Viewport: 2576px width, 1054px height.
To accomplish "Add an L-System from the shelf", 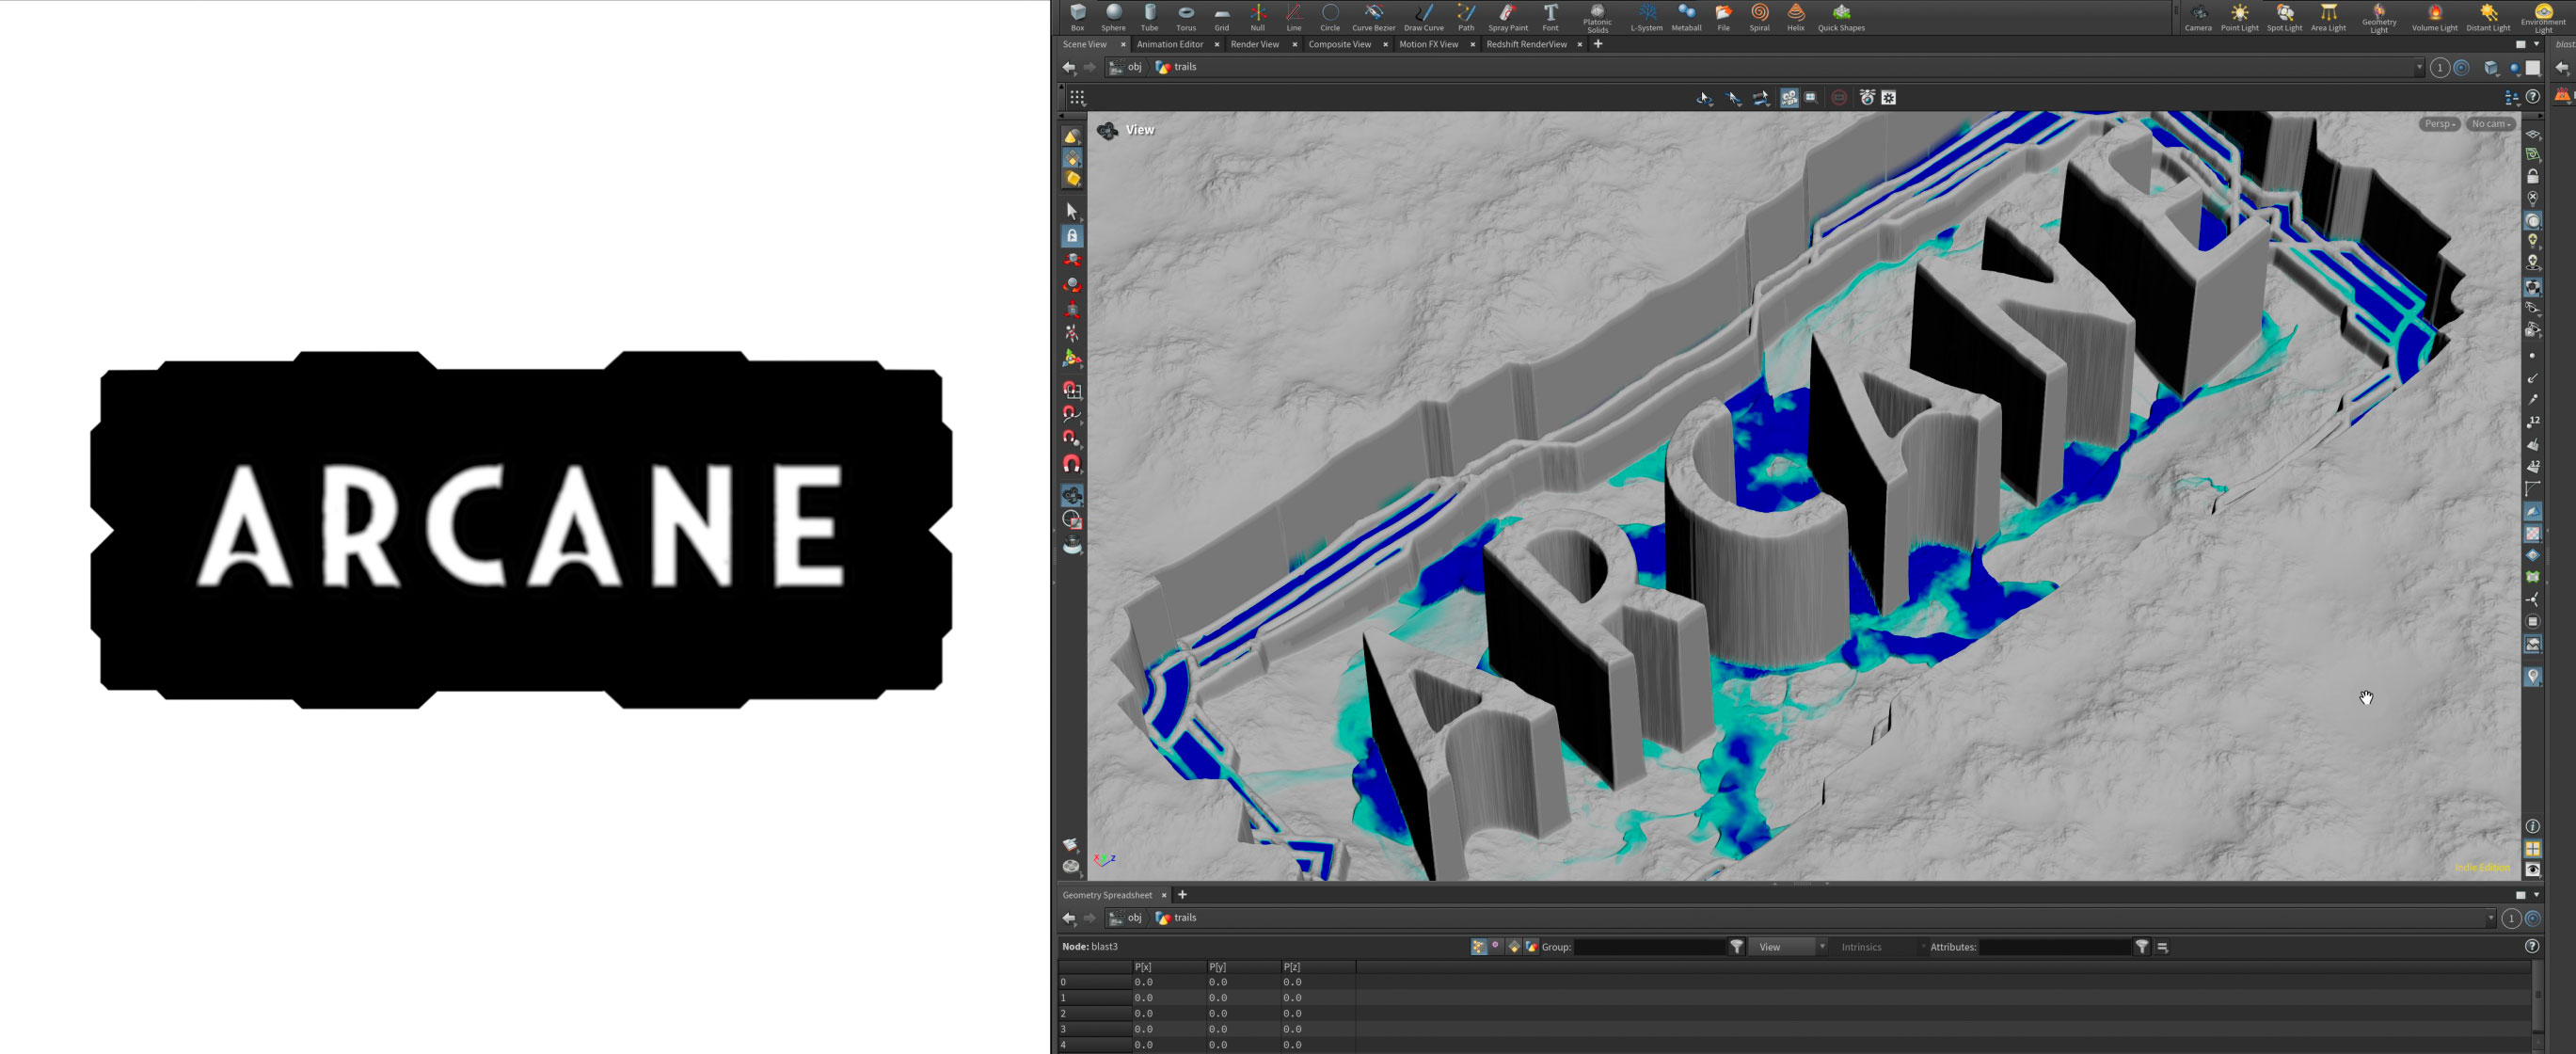I will click(x=1646, y=16).
